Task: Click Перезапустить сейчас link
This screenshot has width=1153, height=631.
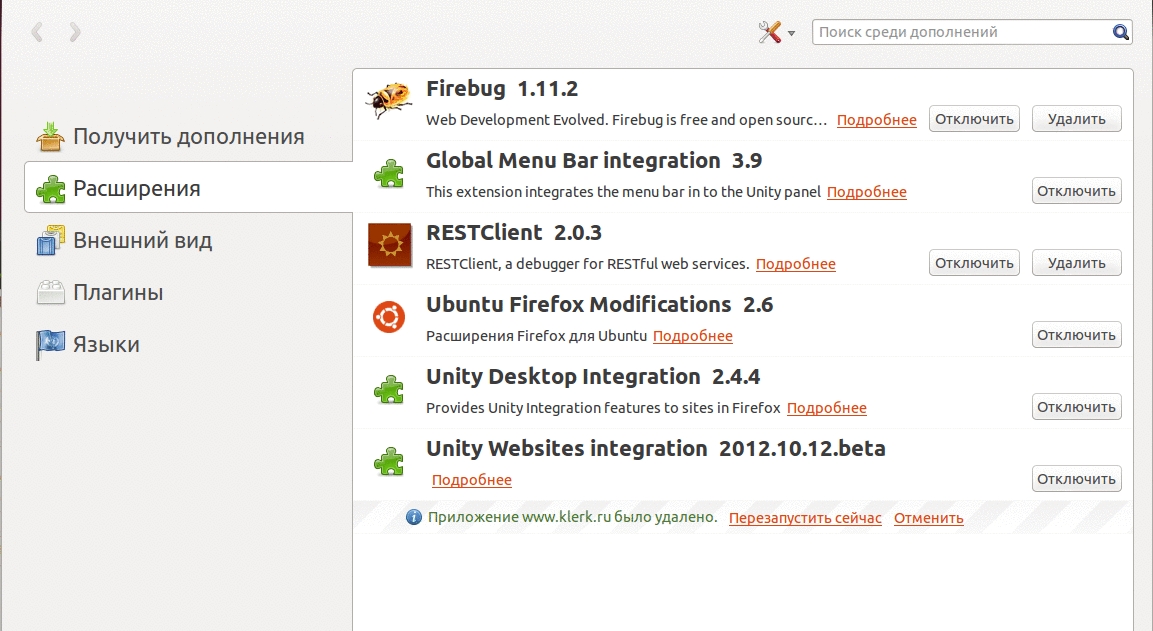Action: (805, 518)
